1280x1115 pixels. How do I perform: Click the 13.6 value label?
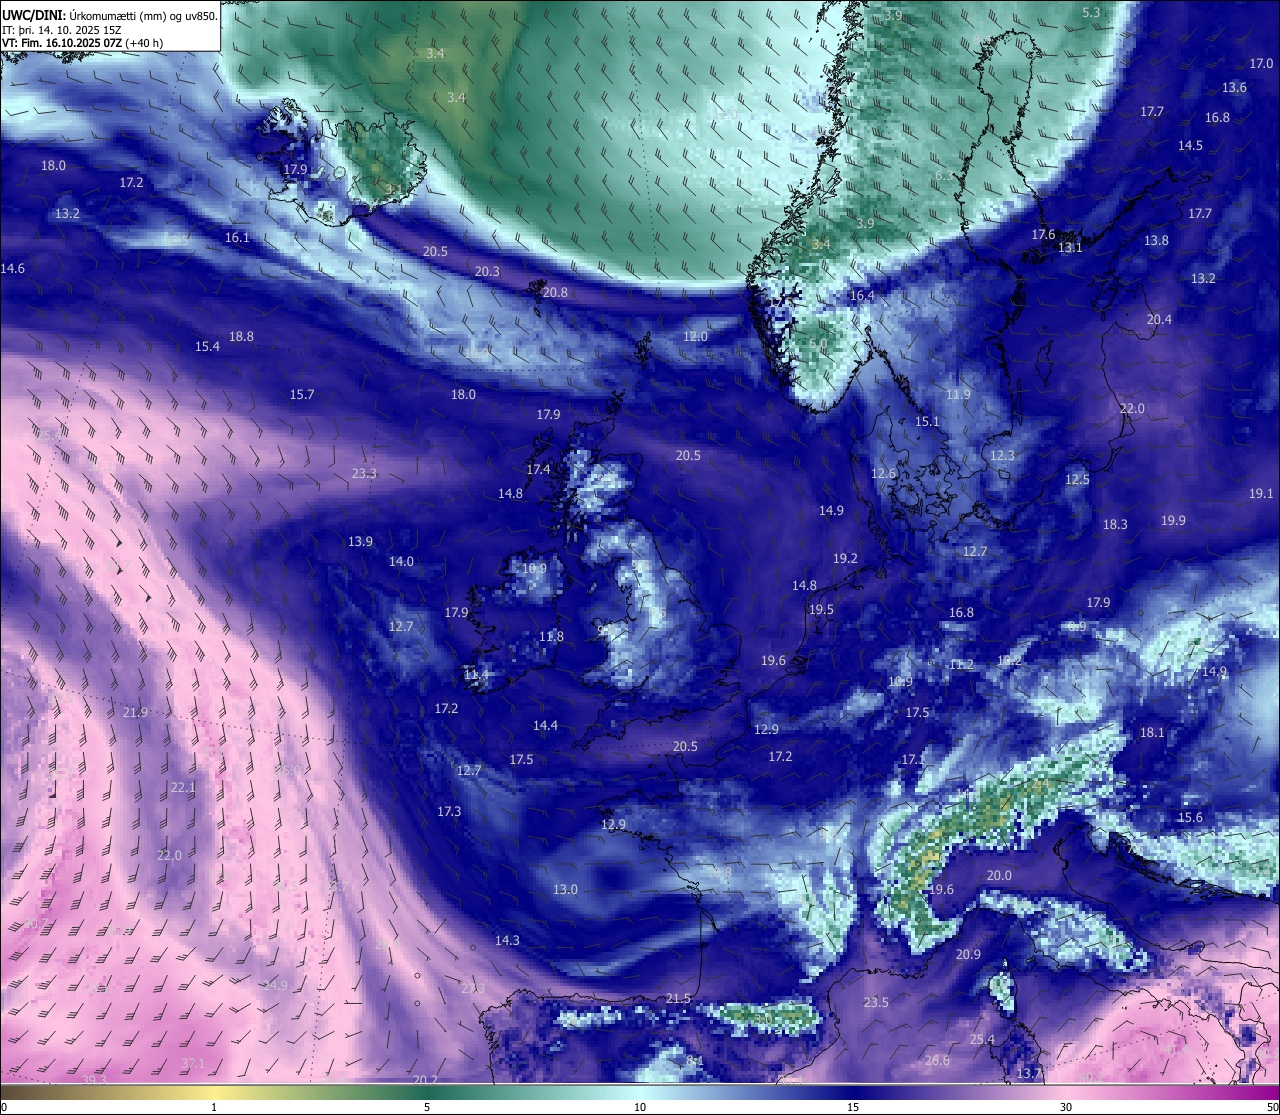pyautogui.click(x=1234, y=87)
